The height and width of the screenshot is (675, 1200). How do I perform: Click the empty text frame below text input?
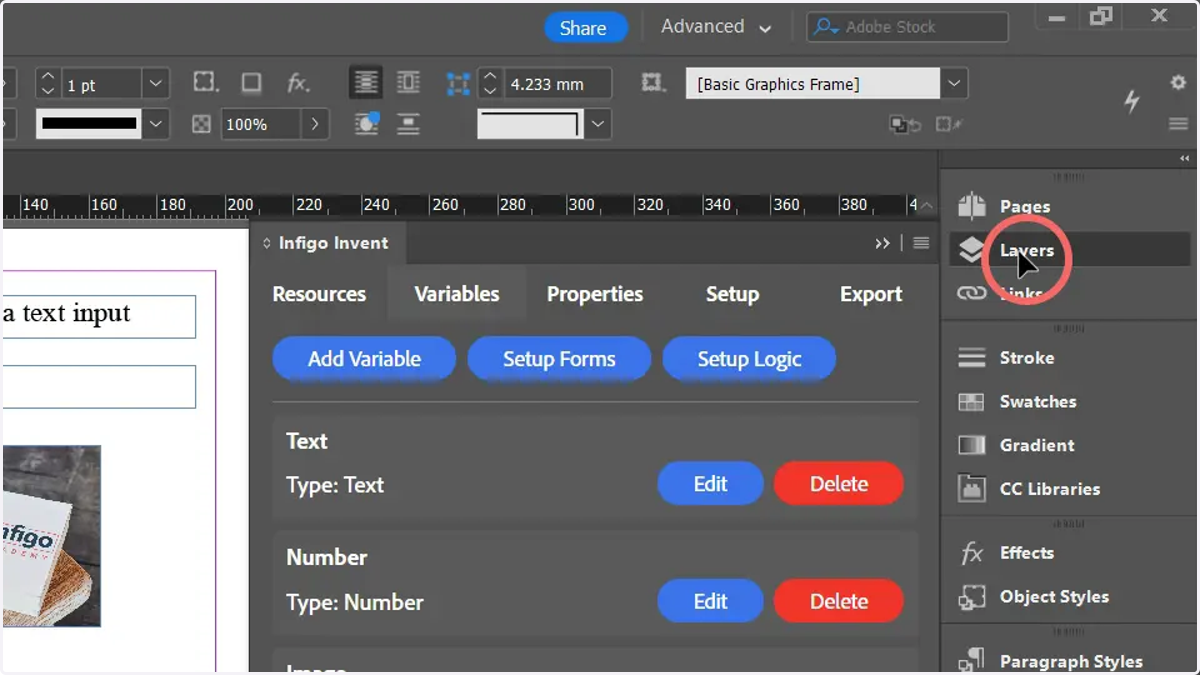[98, 387]
